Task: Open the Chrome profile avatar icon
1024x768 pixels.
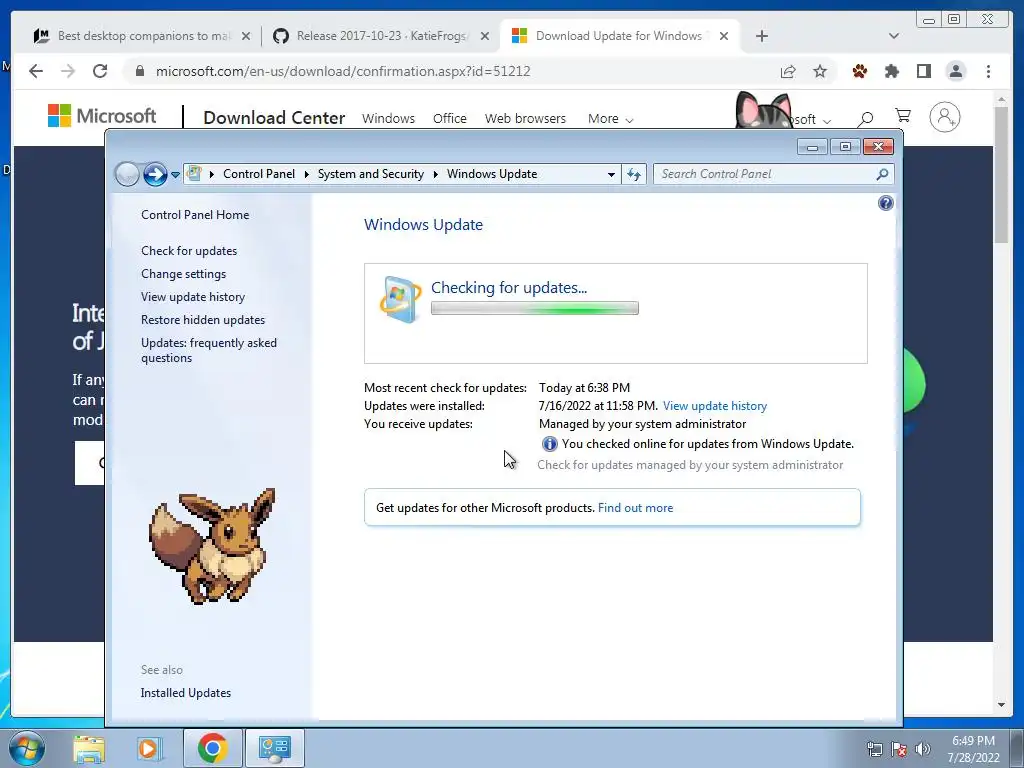Action: coord(955,71)
